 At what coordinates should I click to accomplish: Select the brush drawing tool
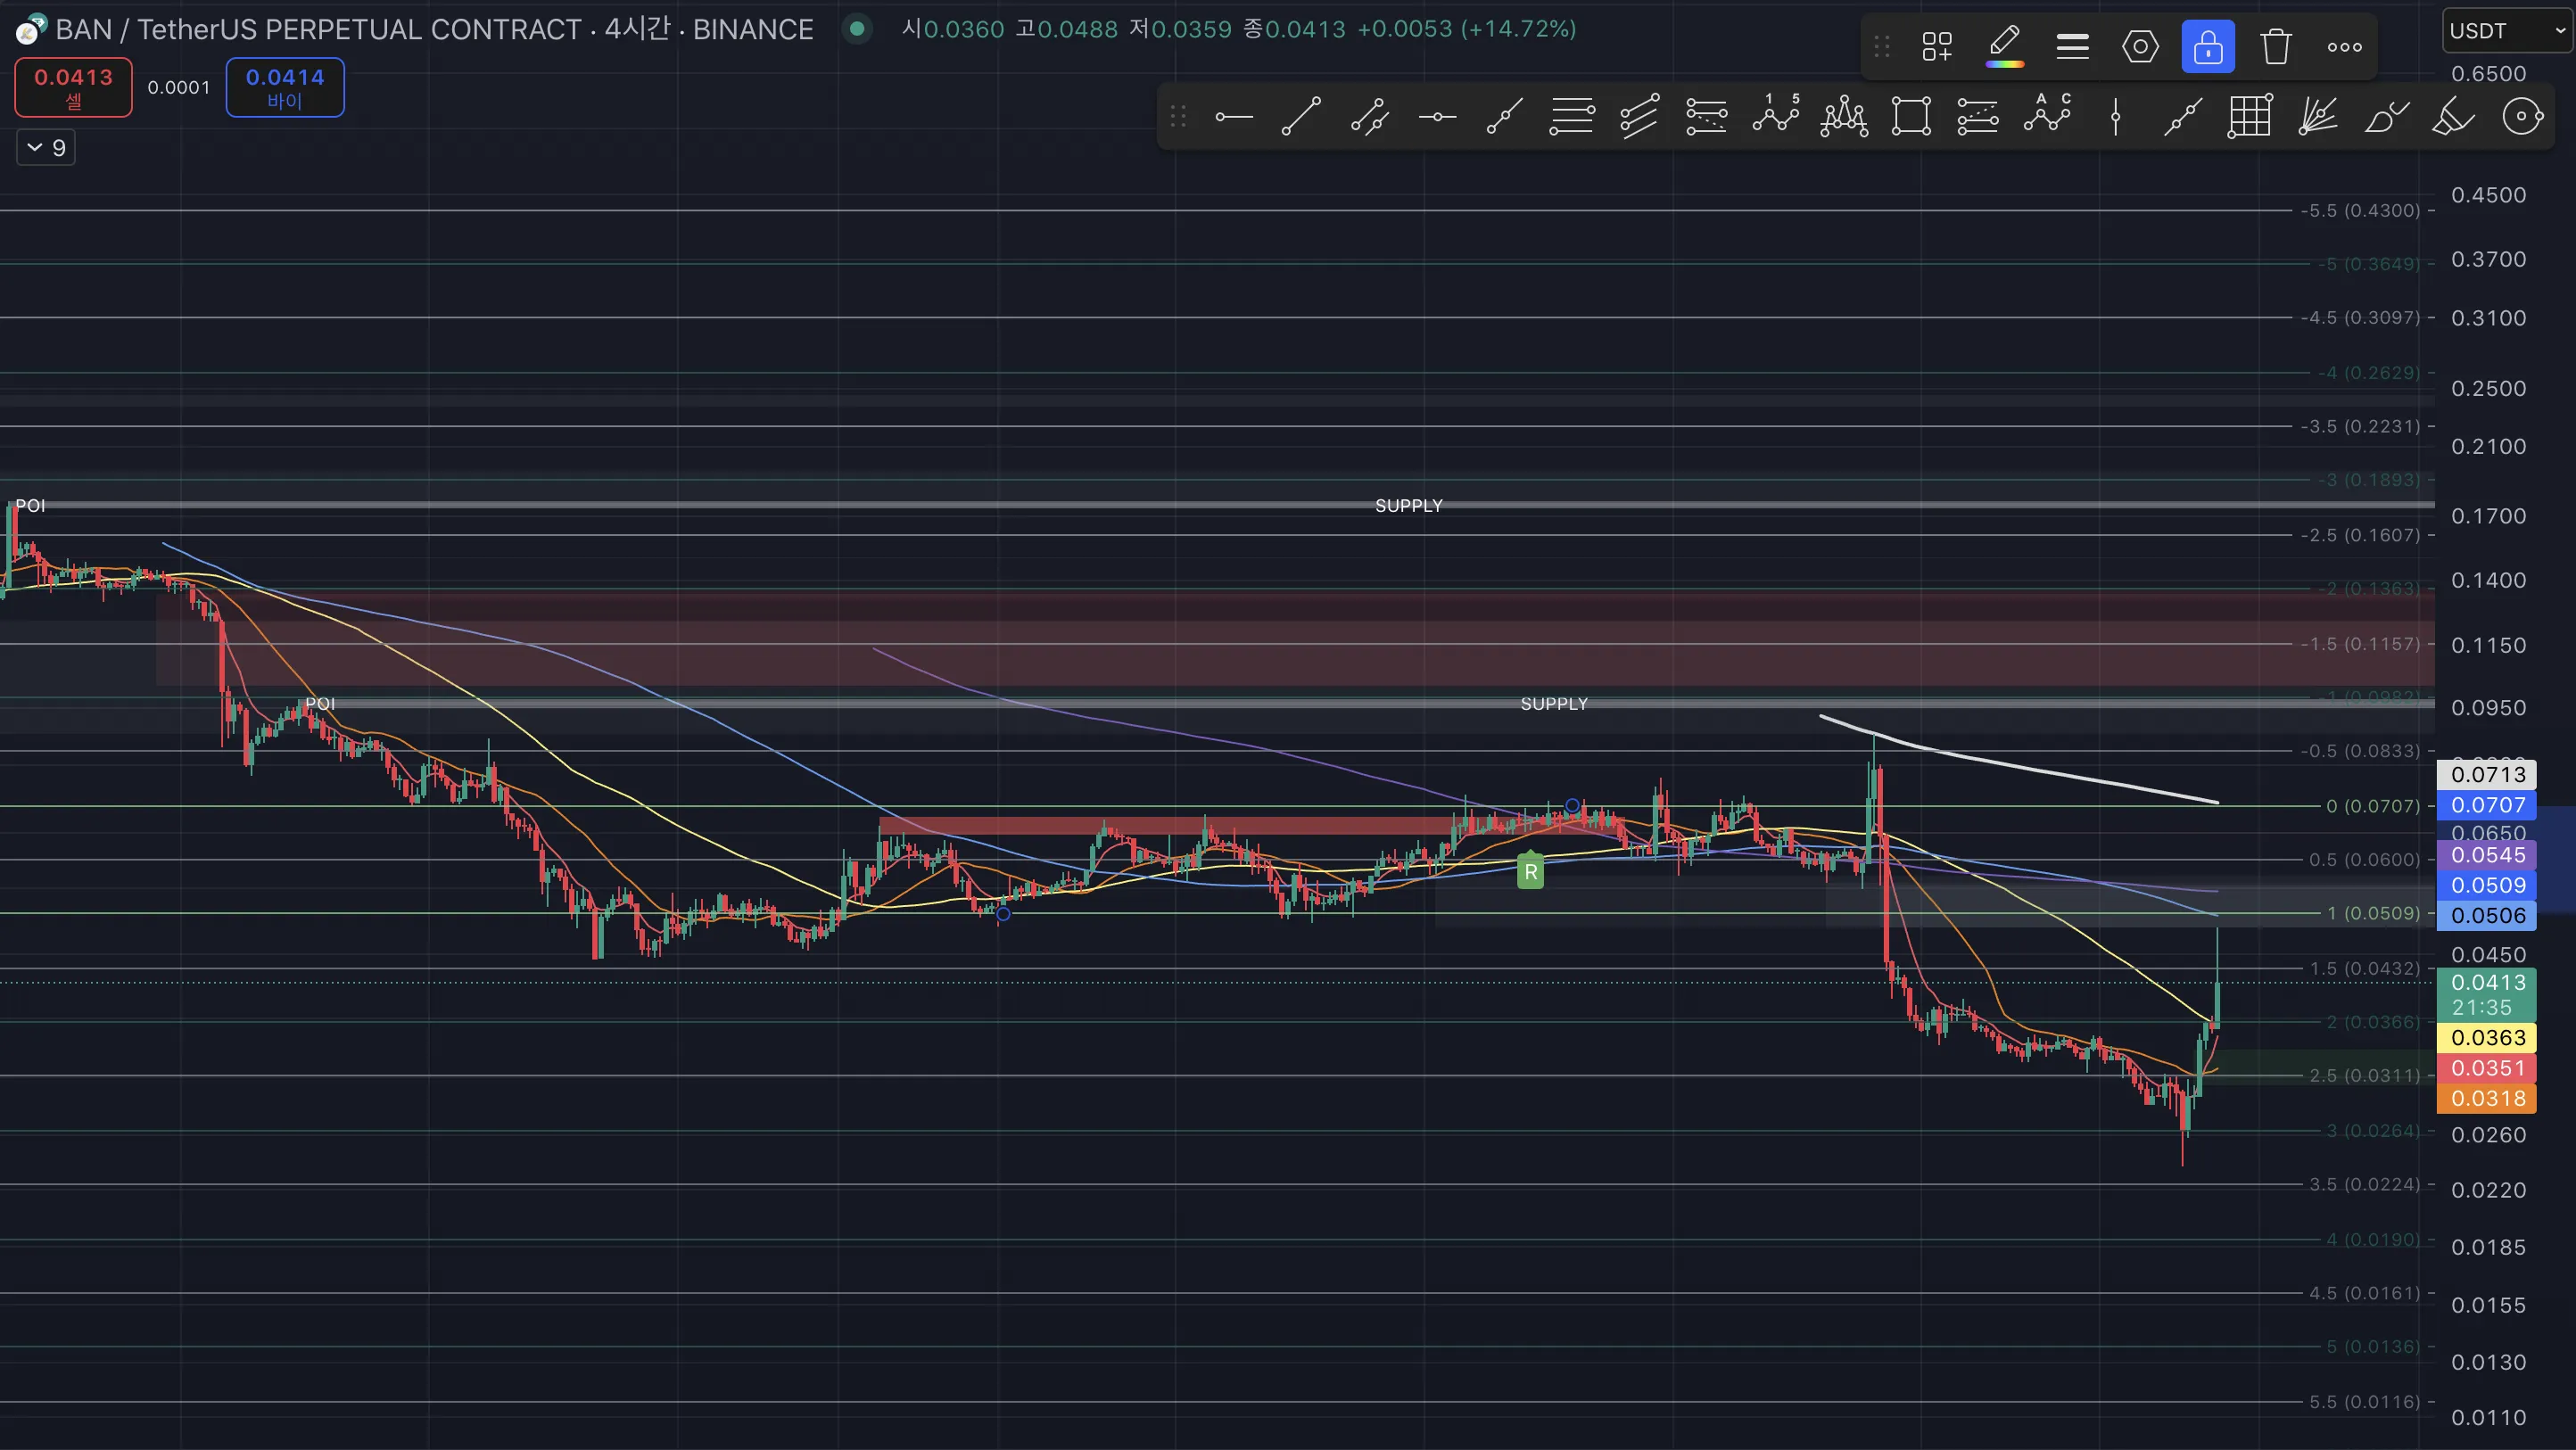click(2386, 117)
